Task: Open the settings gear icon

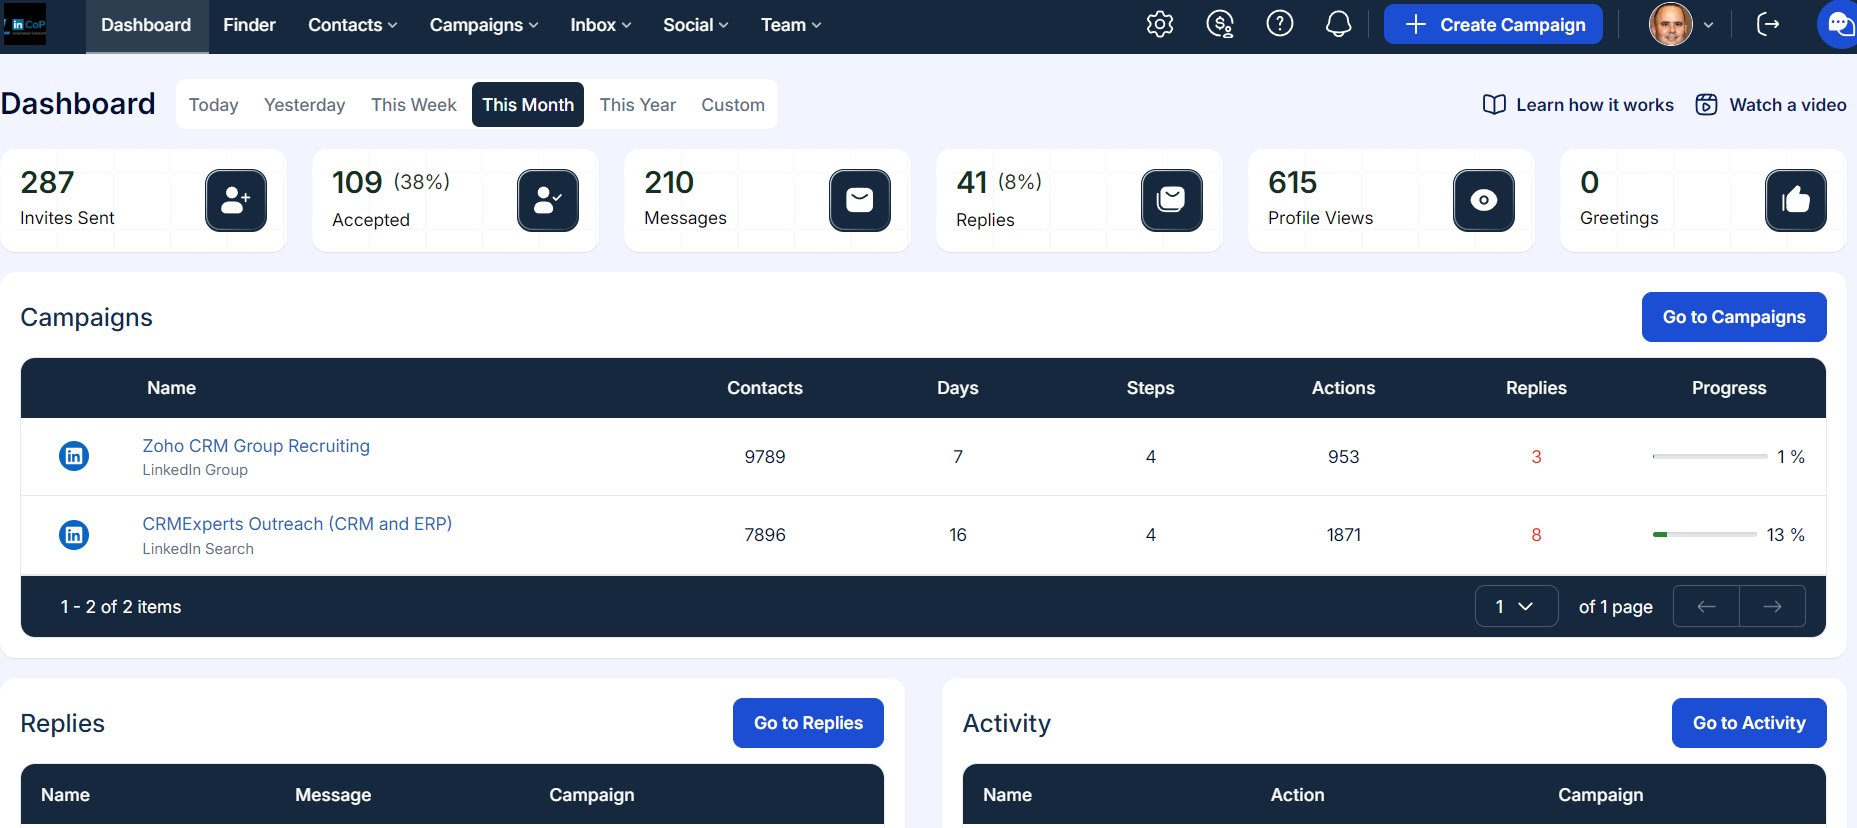Action: click(1159, 24)
